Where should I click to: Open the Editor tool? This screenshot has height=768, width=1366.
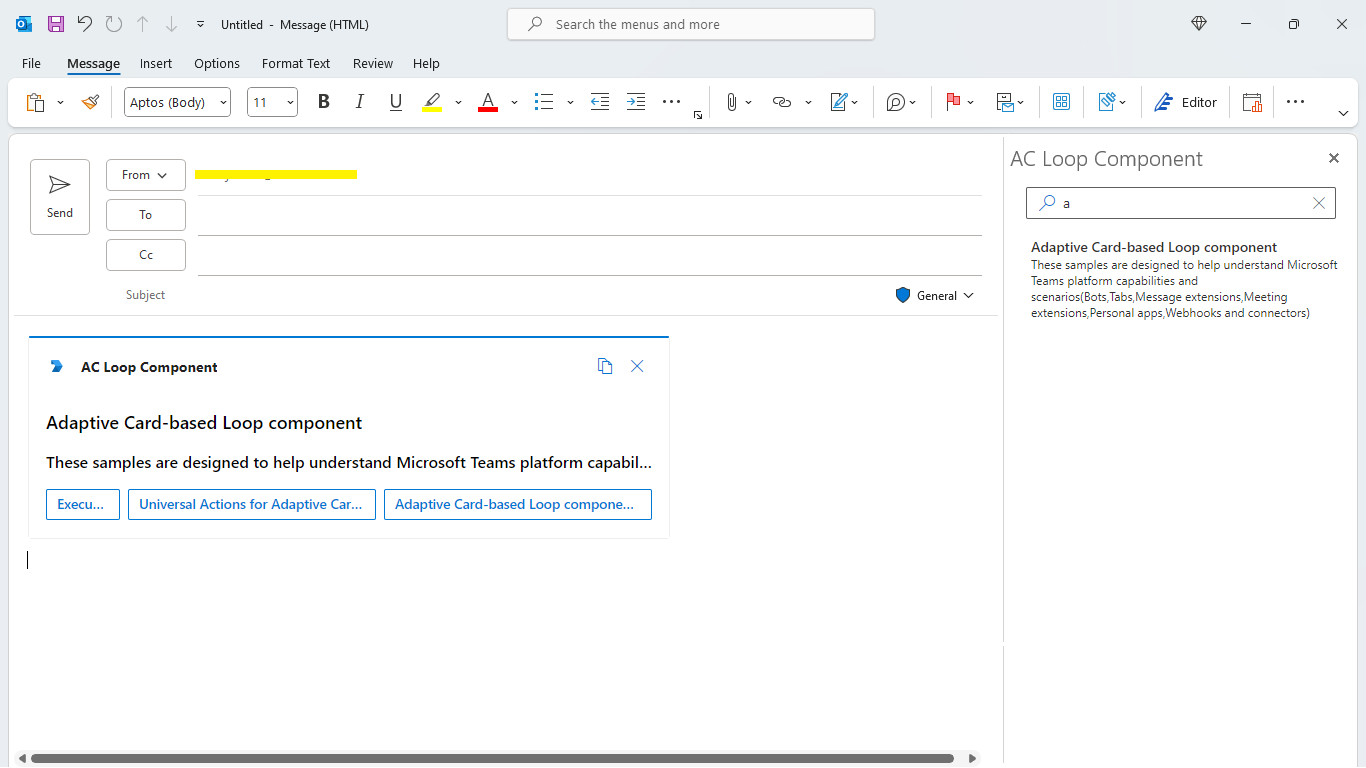1185,102
